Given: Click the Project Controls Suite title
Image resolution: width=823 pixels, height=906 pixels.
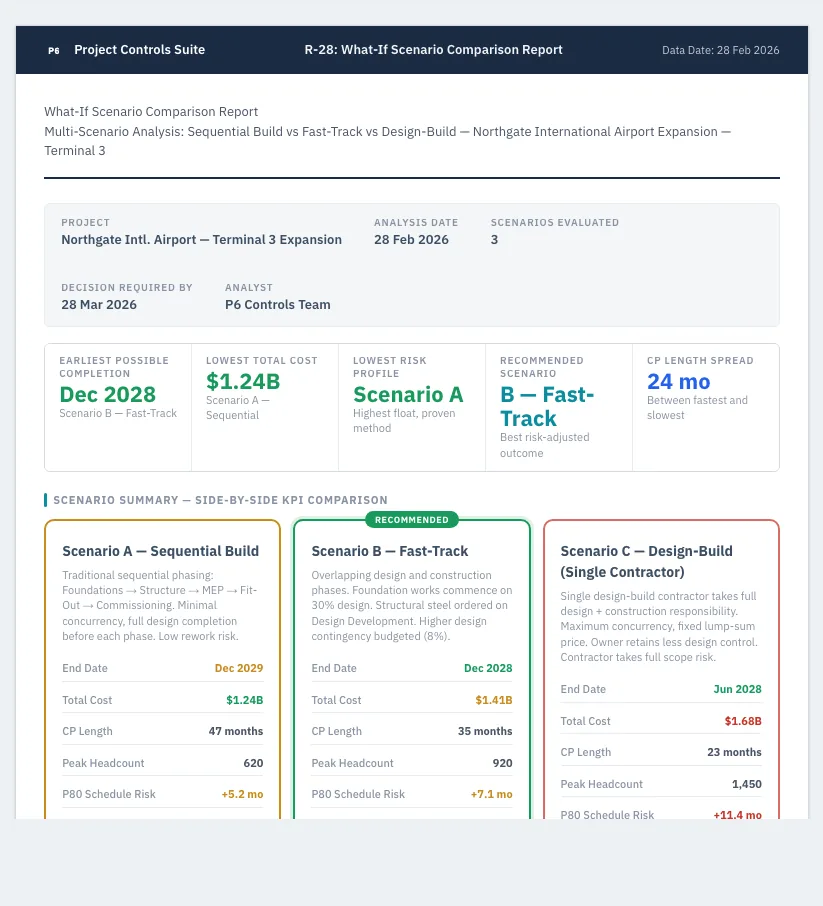Looking at the screenshot, I should pyautogui.click(x=139, y=50).
